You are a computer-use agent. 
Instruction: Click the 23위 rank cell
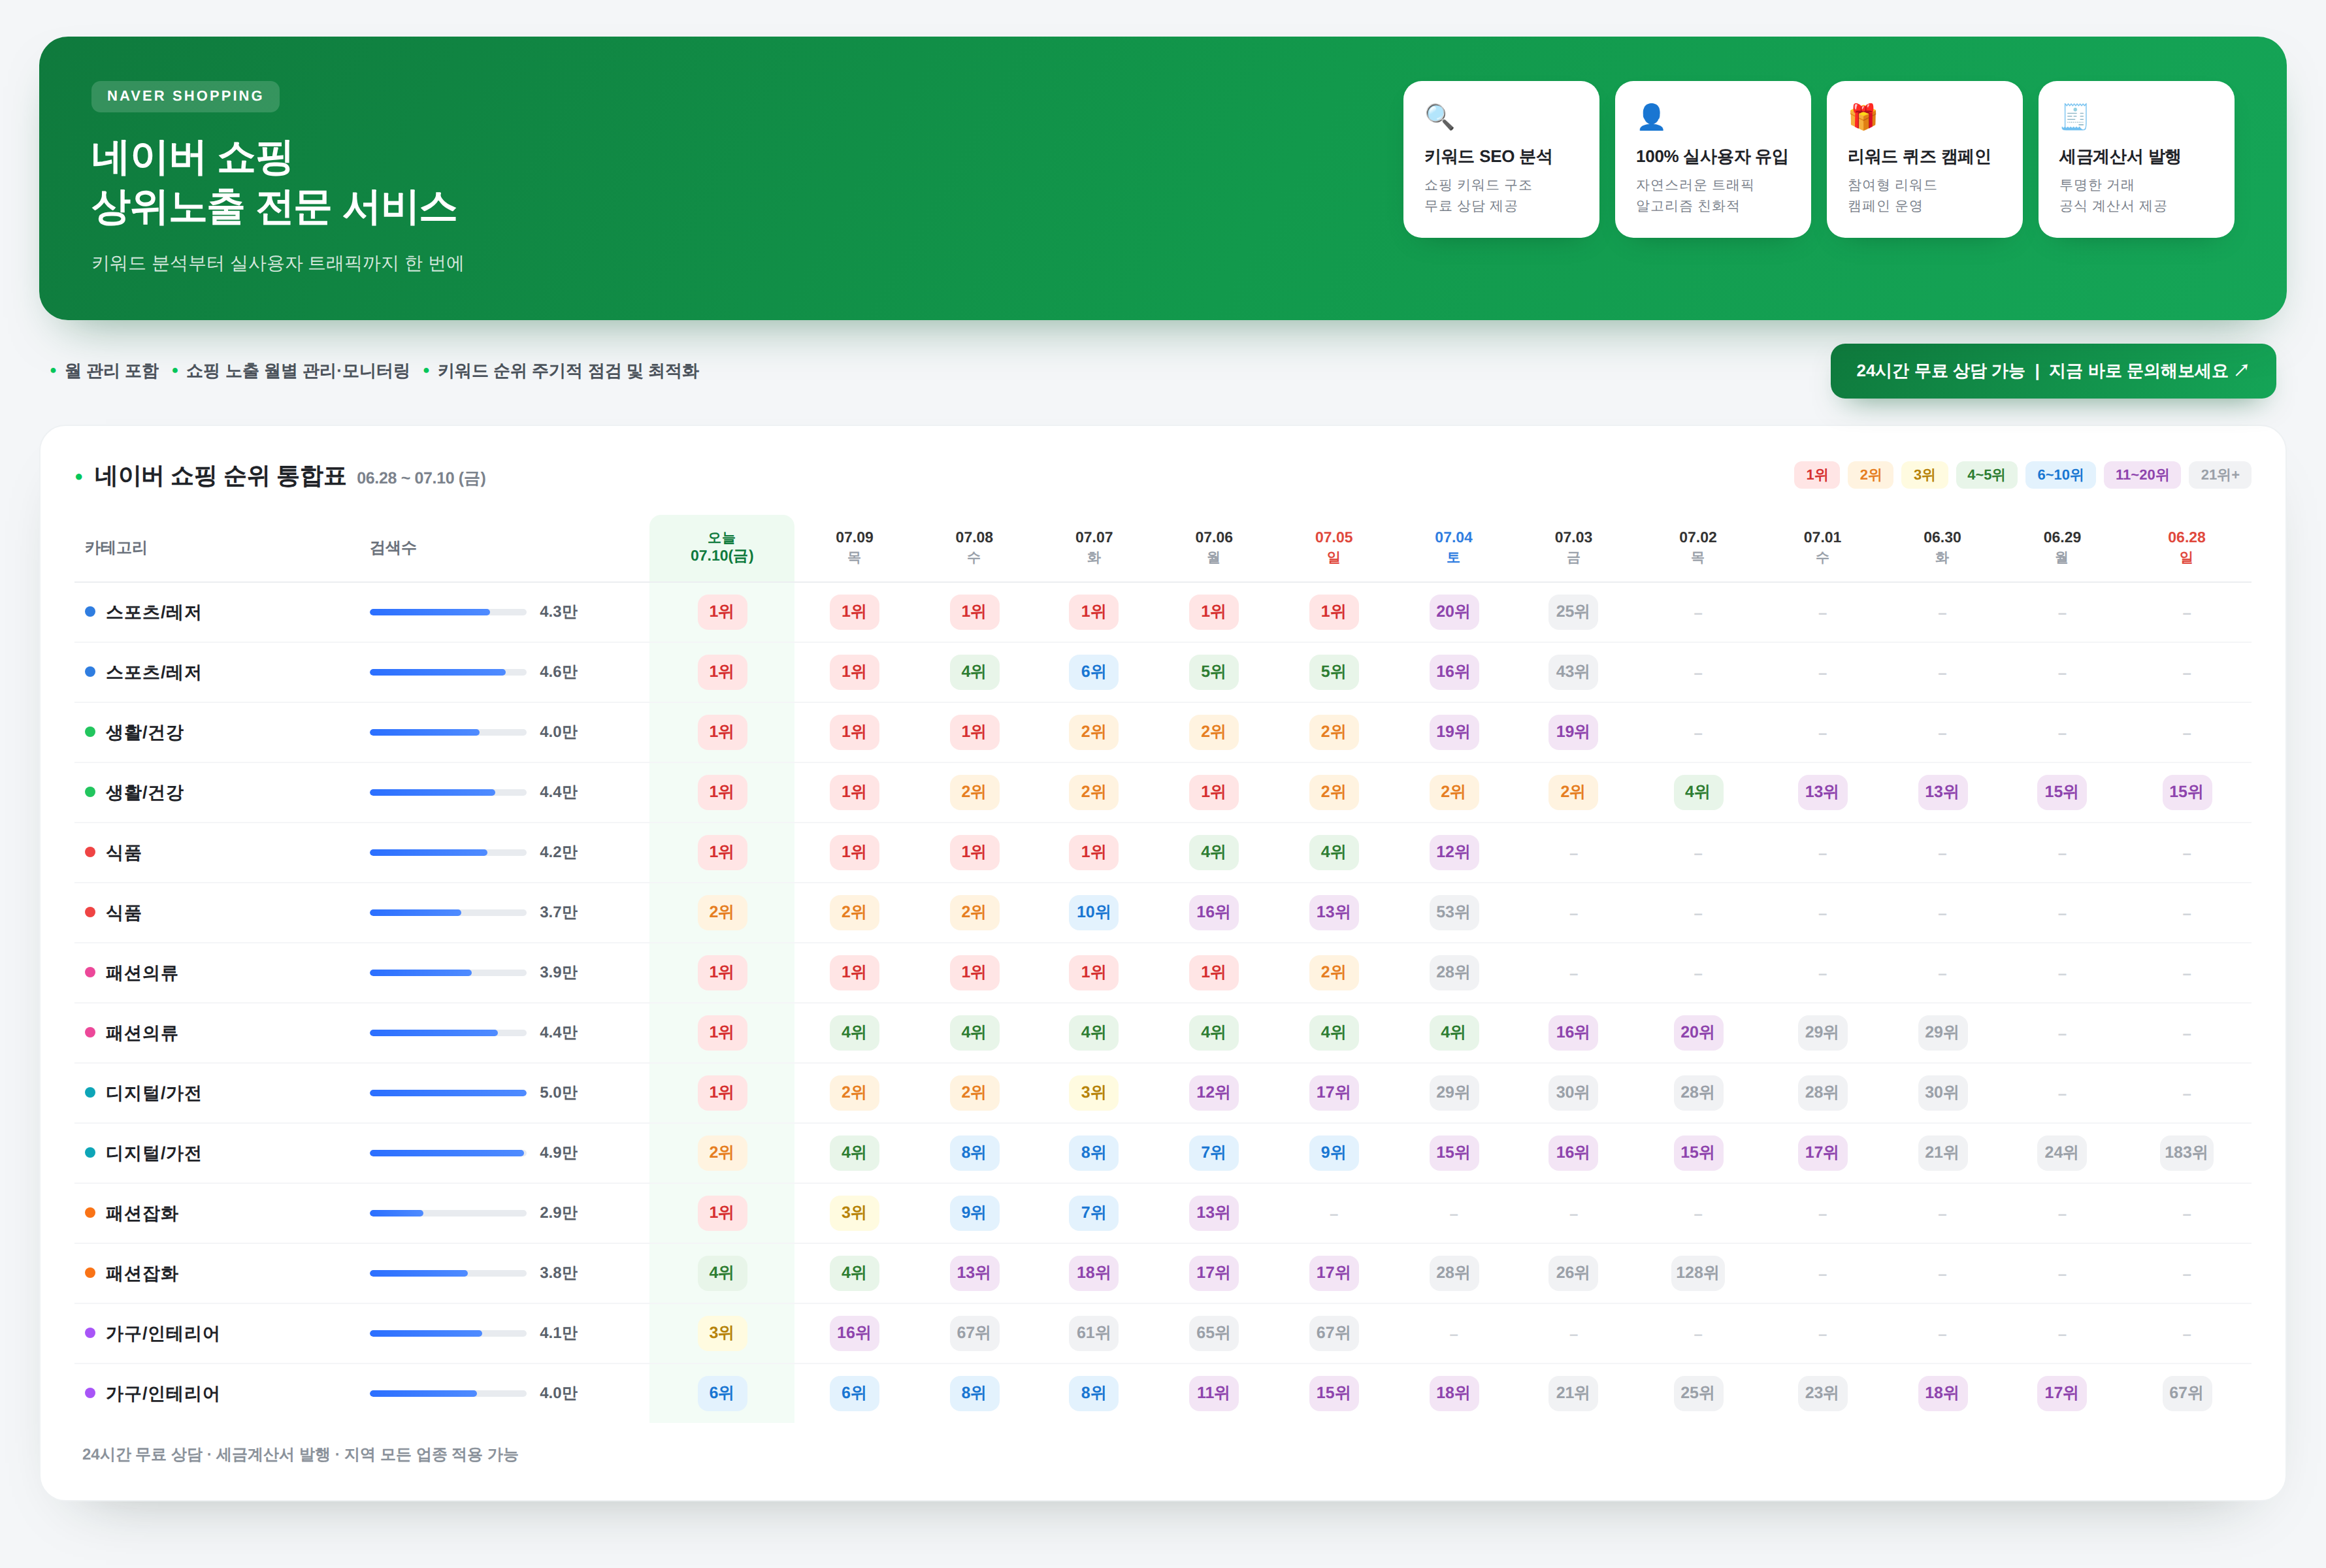(1822, 1393)
